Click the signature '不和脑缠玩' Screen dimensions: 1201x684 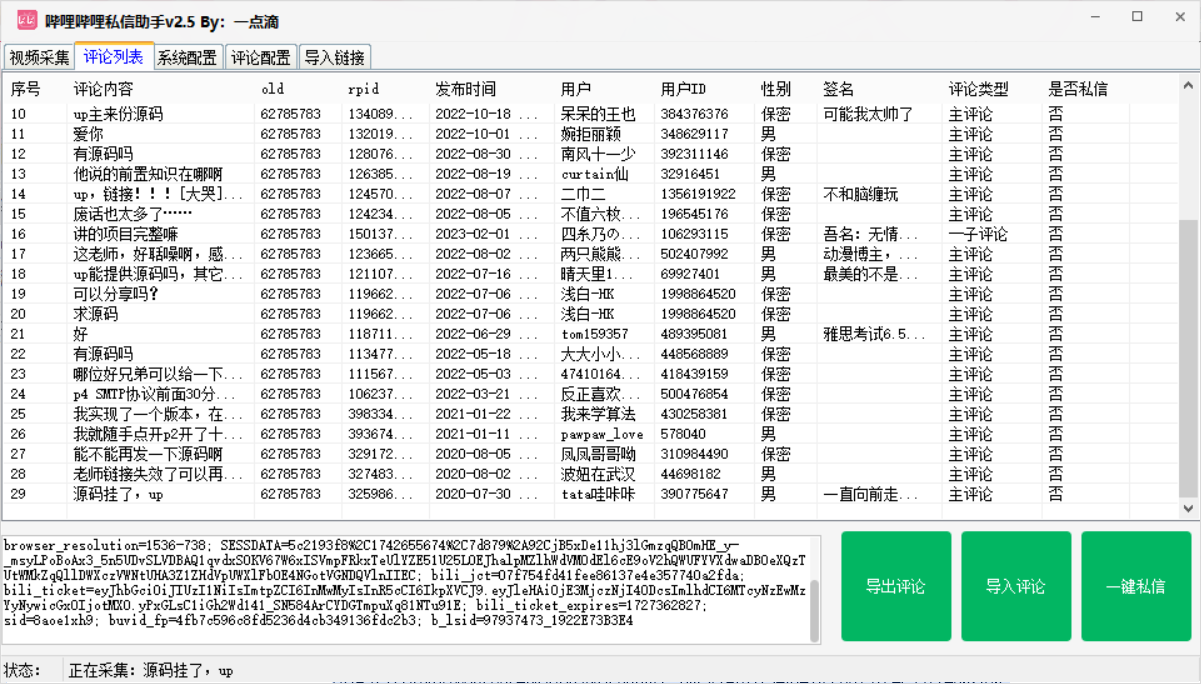[x=861, y=194]
